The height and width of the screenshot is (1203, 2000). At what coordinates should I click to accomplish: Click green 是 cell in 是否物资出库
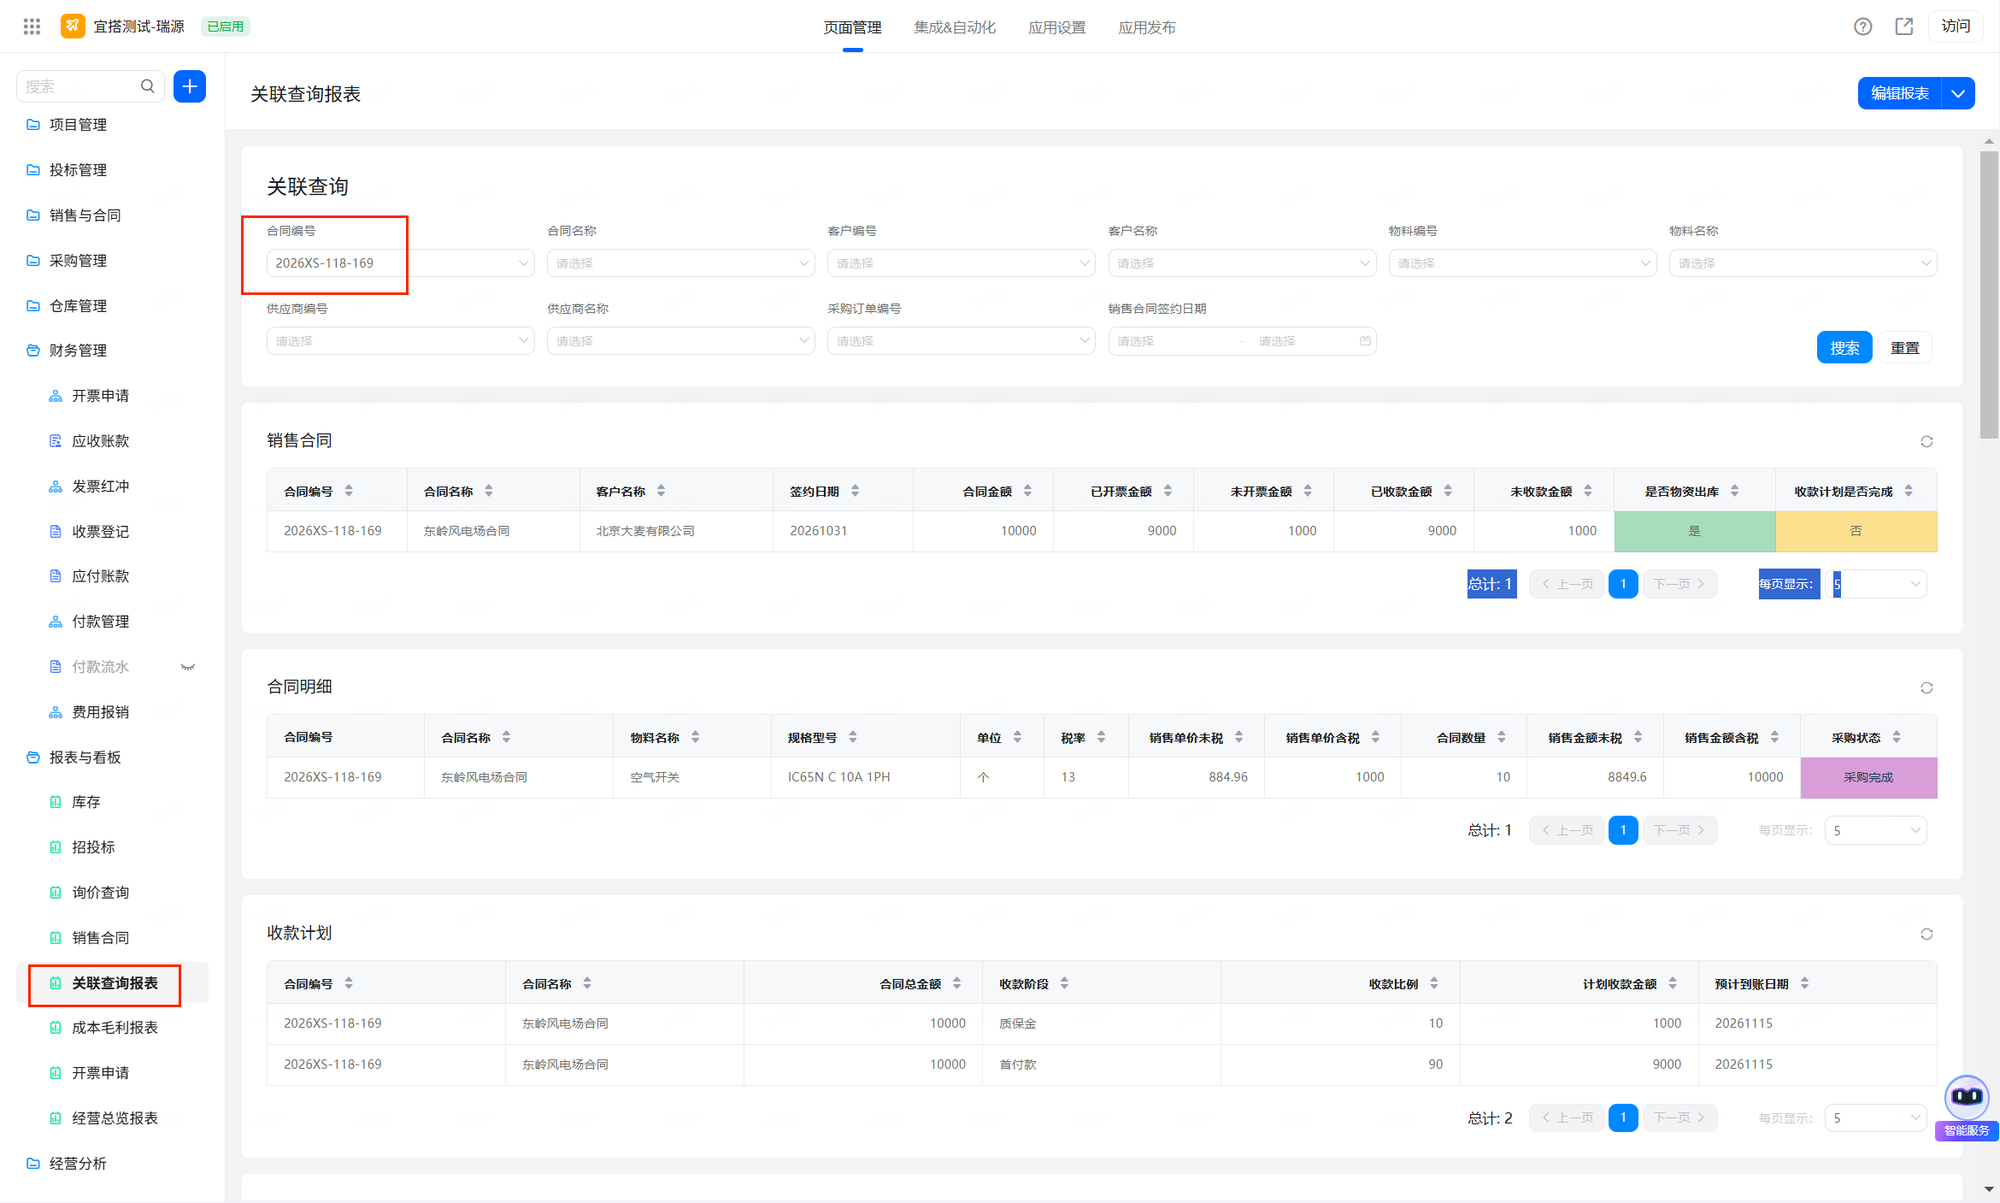click(x=1695, y=531)
